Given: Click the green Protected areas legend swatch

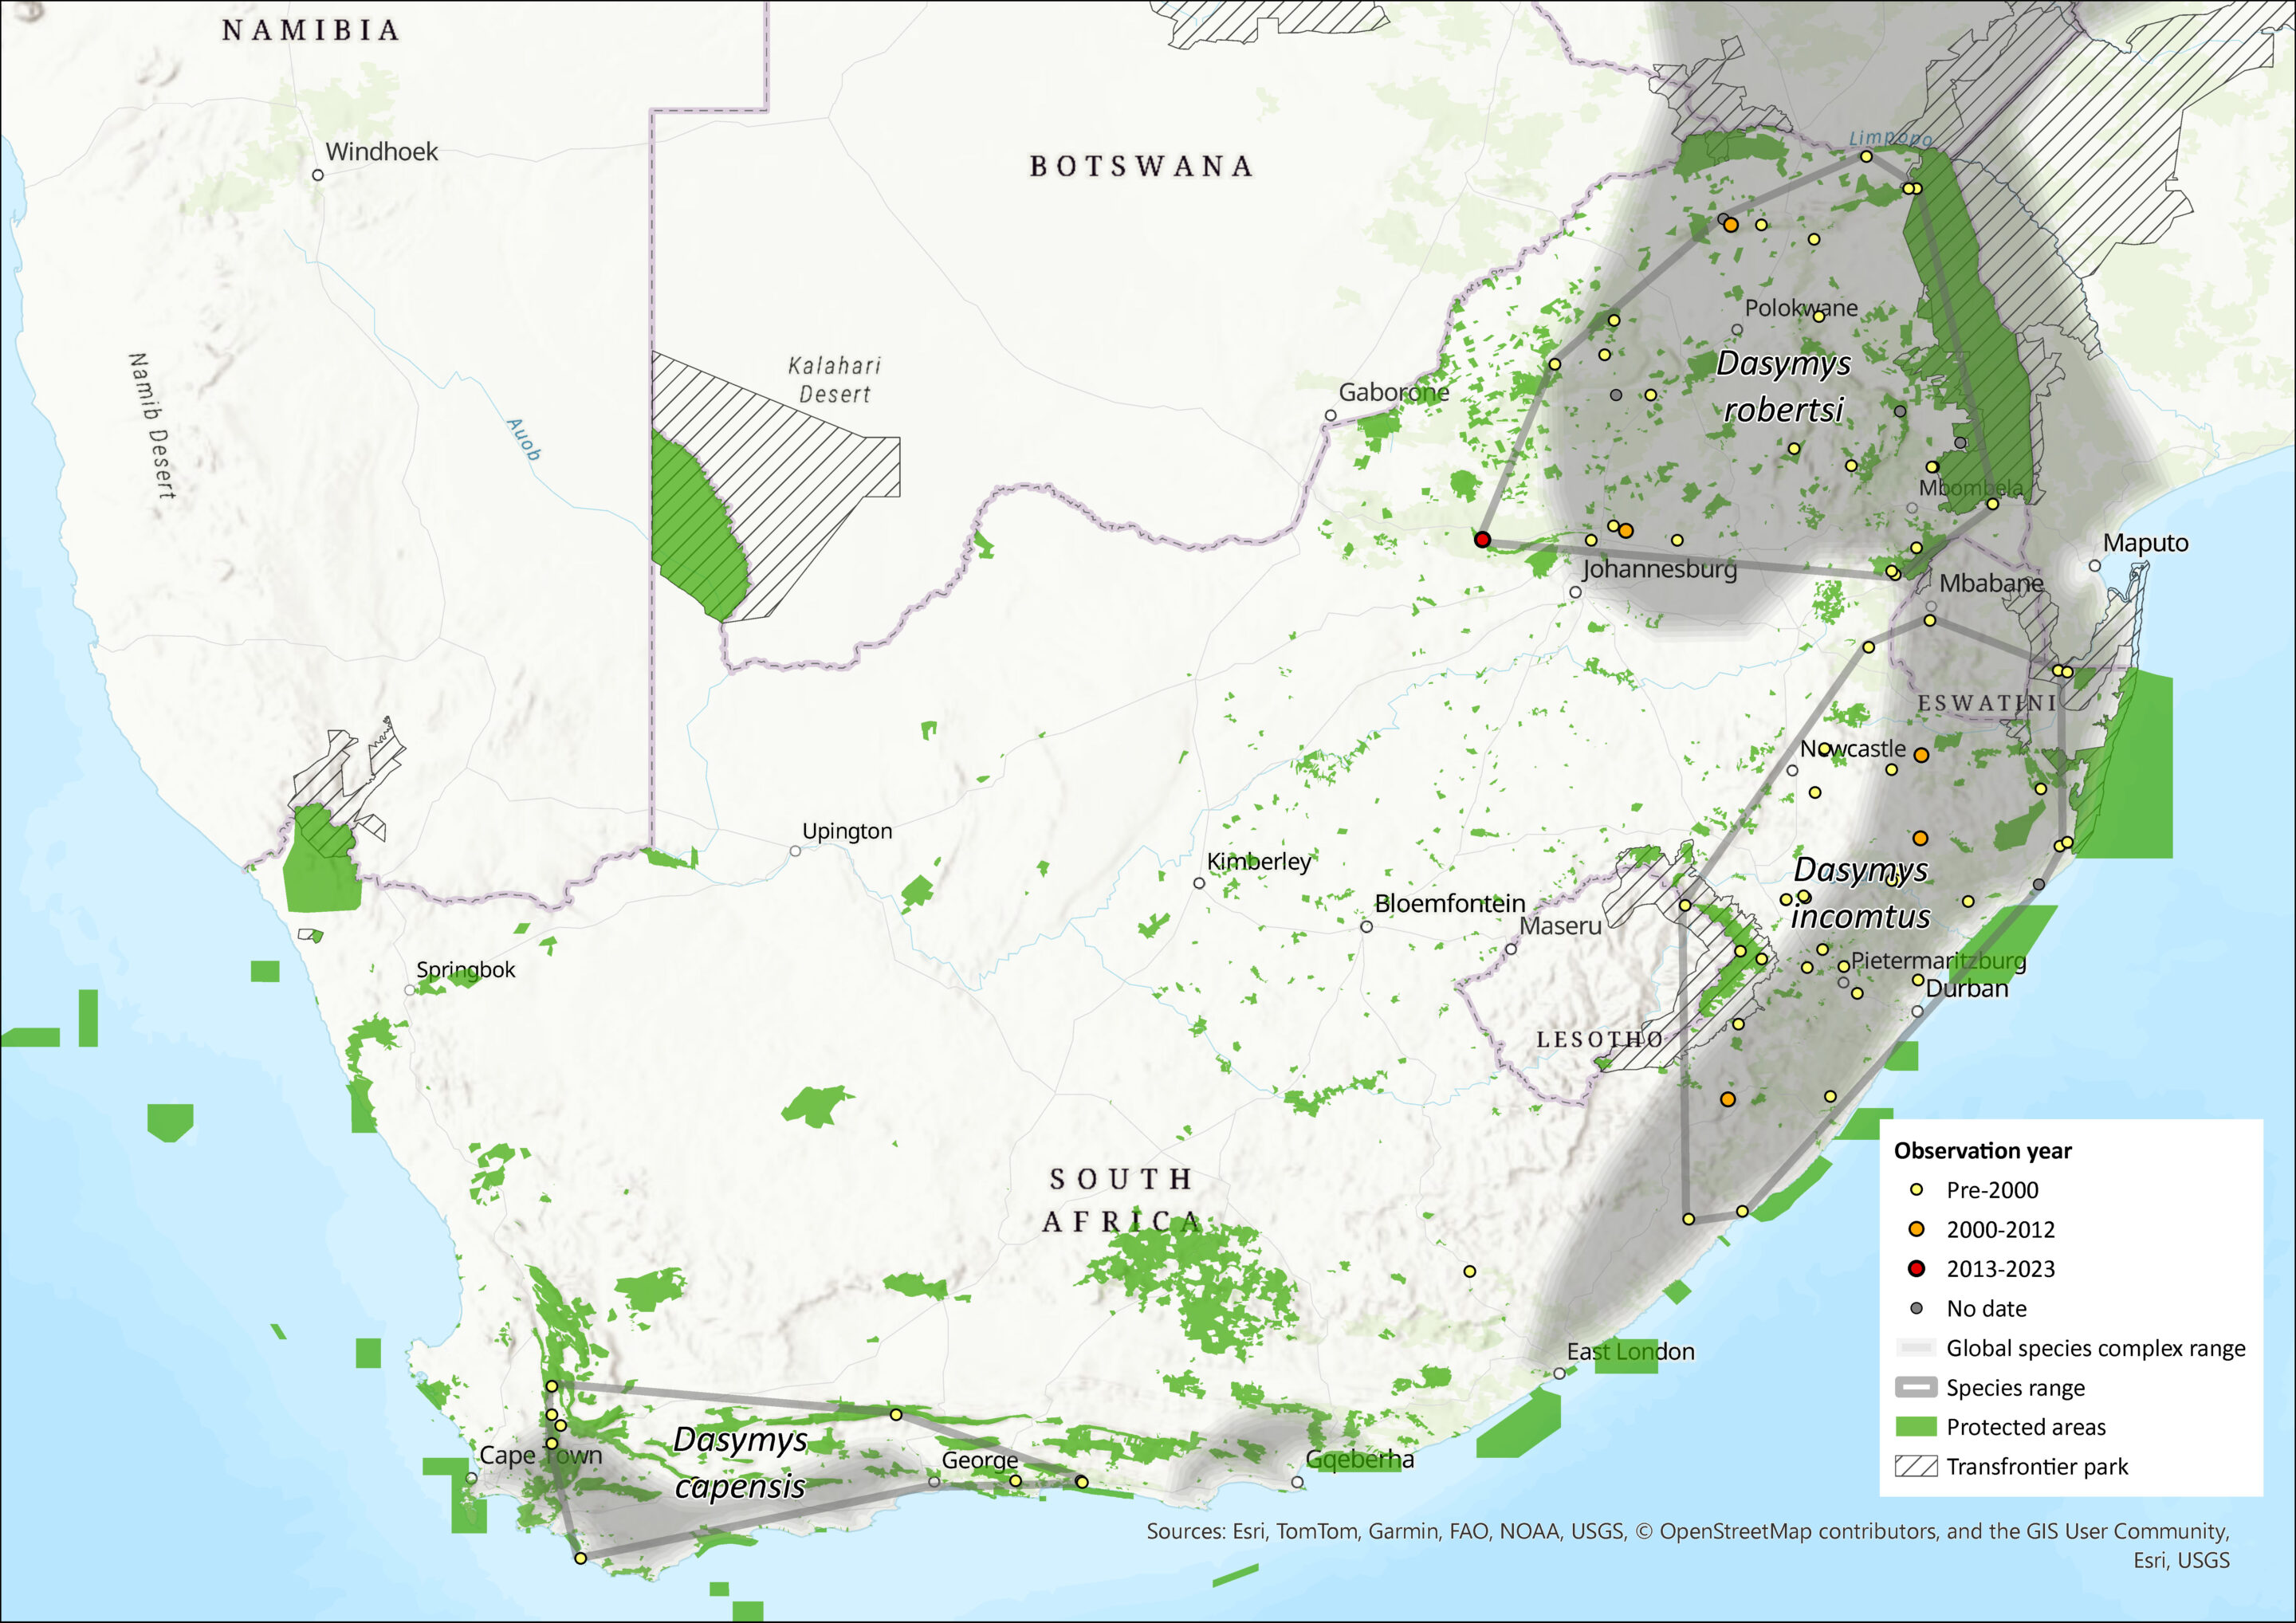Looking at the screenshot, I should pyautogui.click(x=1916, y=1427).
